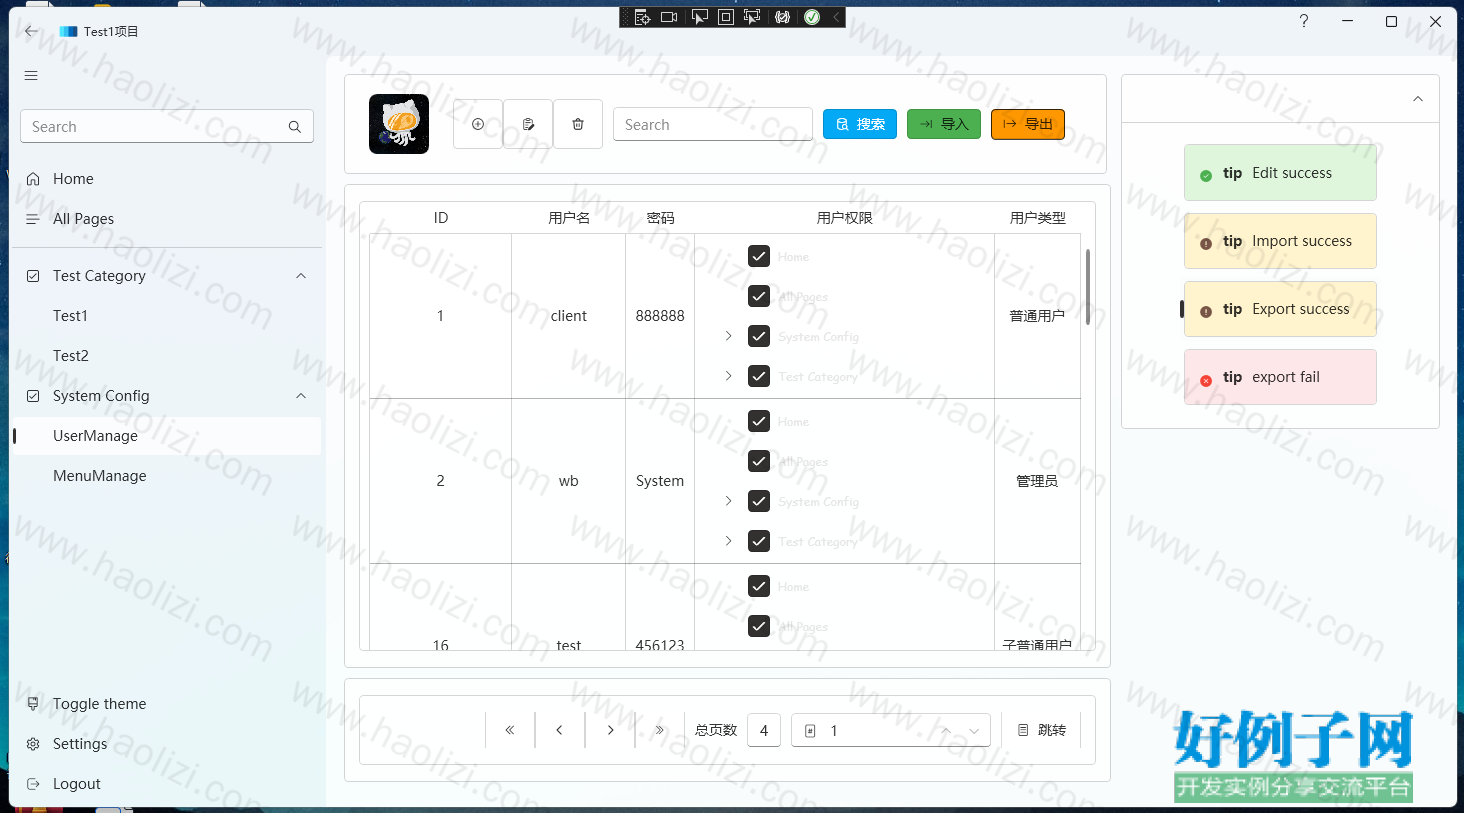Expand Test Category node in client row
This screenshot has width=1464, height=813.
(x=728, y=376)
